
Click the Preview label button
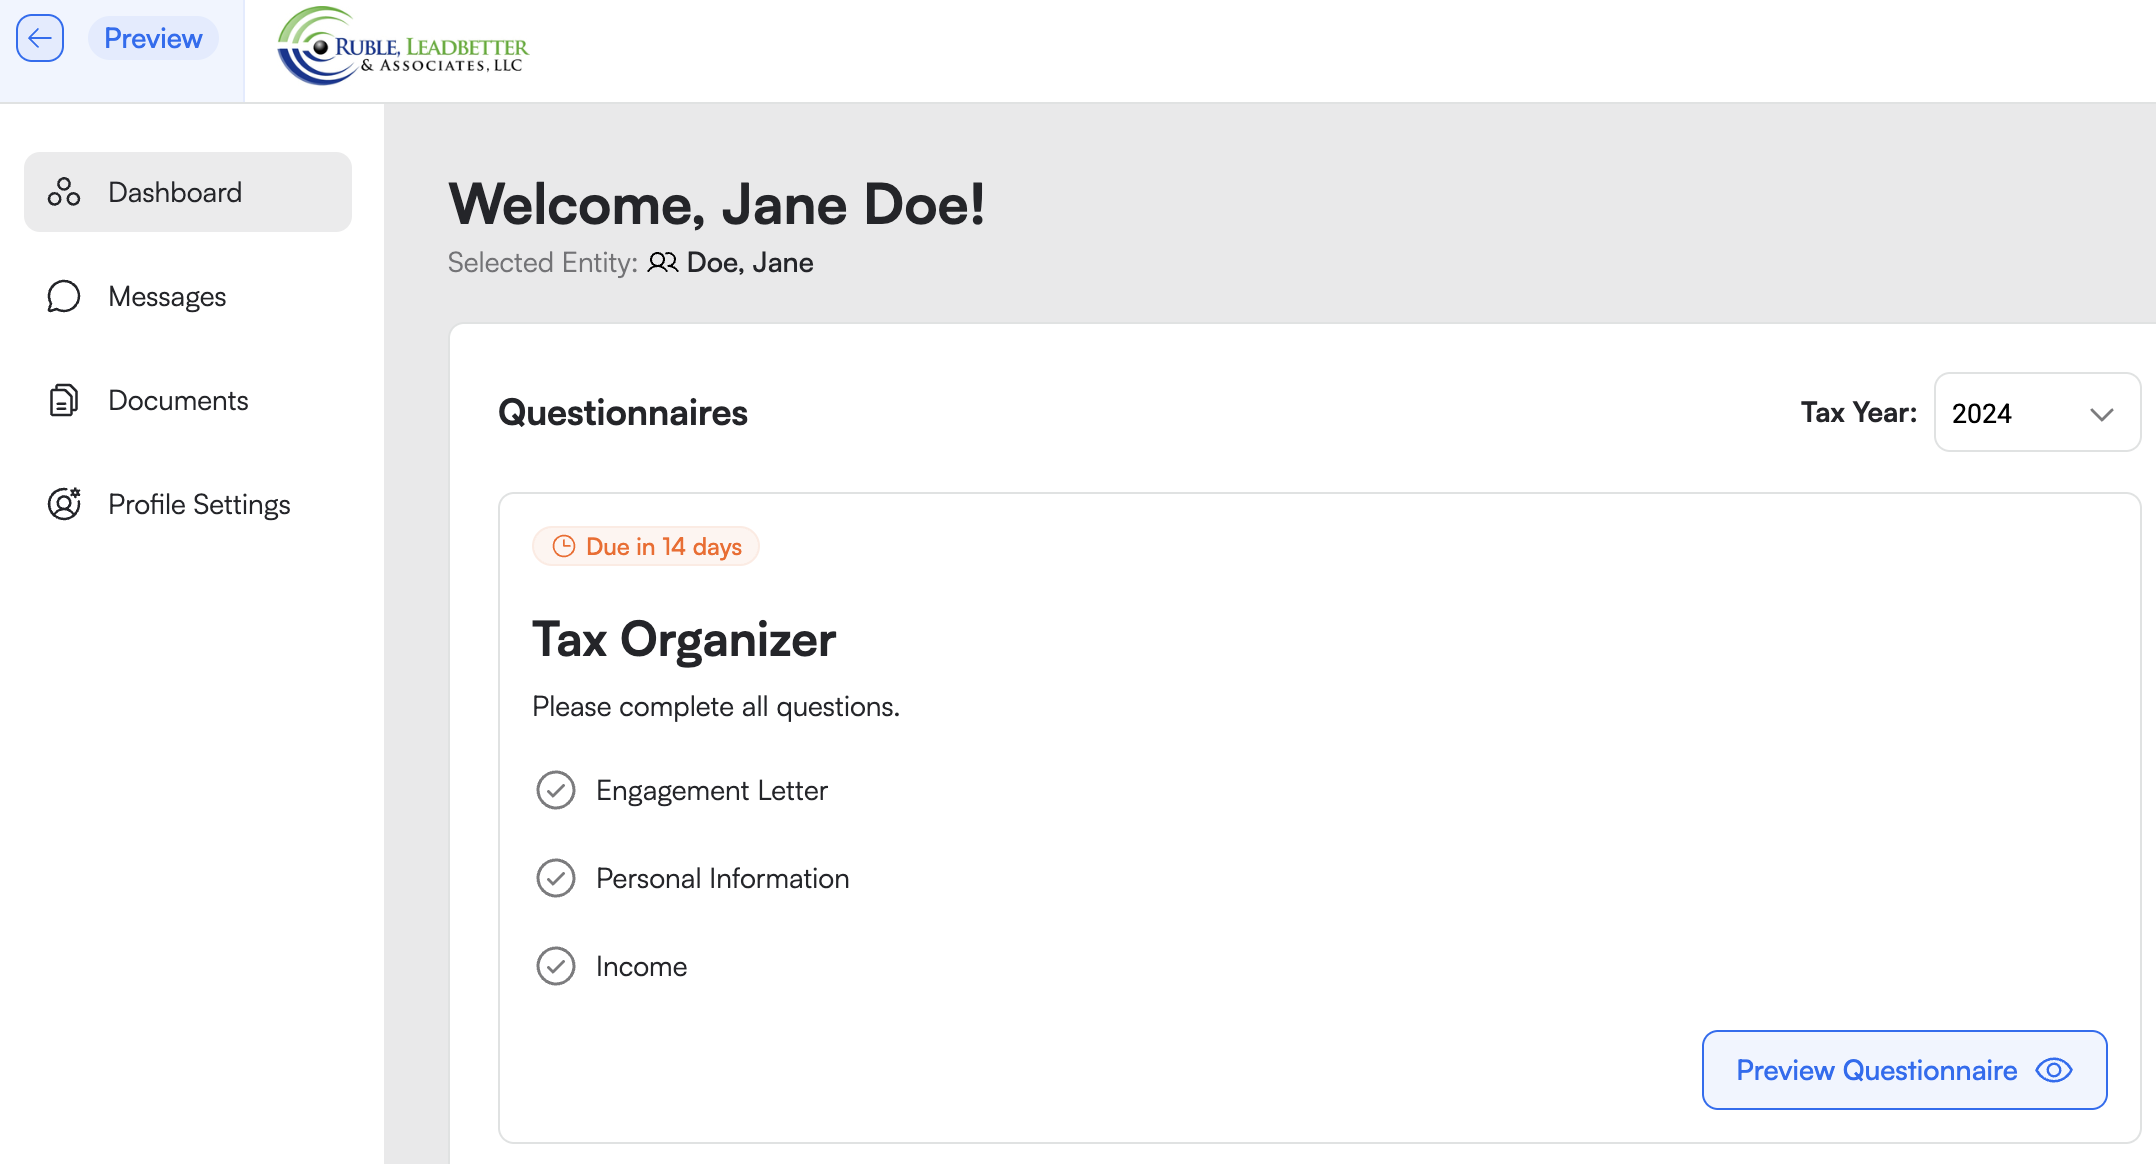(x=153, y=38)
